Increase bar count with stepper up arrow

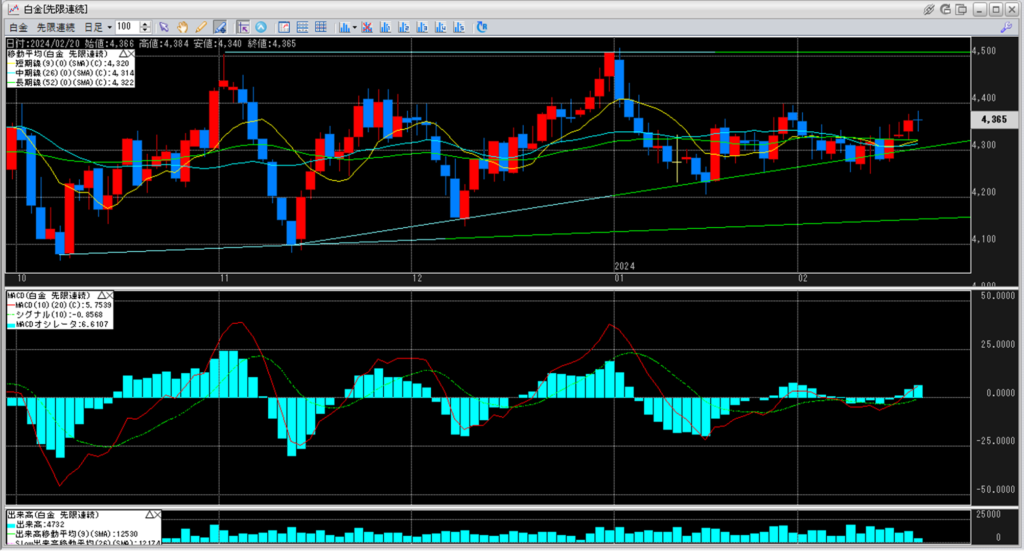(146, 24)
